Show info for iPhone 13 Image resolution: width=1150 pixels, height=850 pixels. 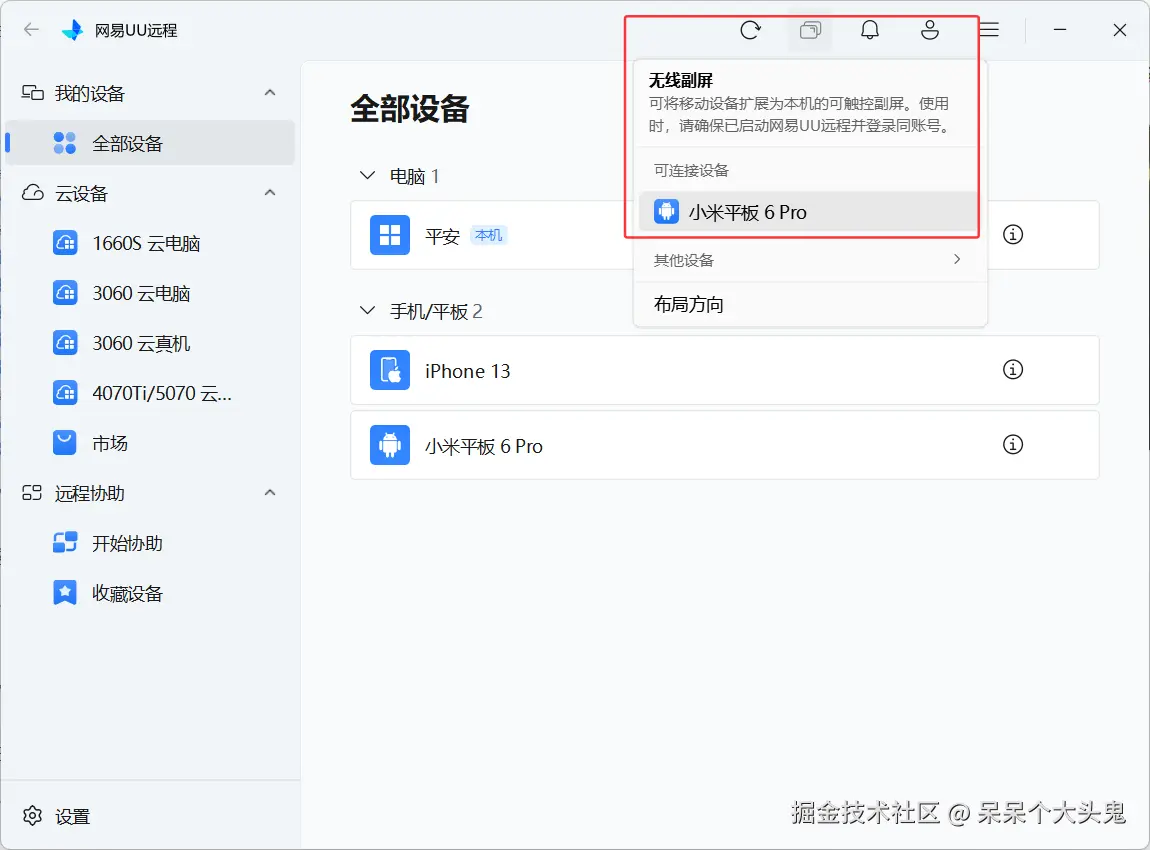pyautogui.click(x=1013, y=370)
